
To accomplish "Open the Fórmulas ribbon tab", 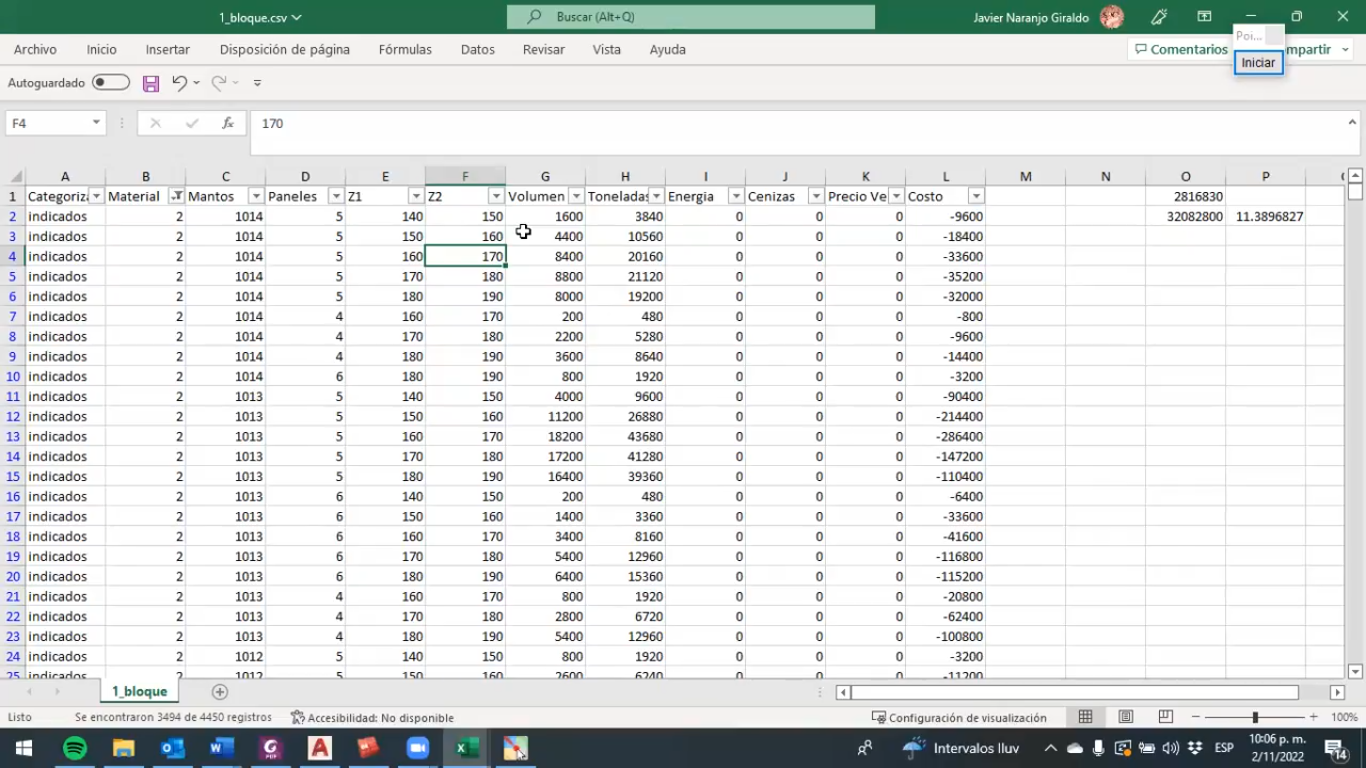I will (405, 49).
